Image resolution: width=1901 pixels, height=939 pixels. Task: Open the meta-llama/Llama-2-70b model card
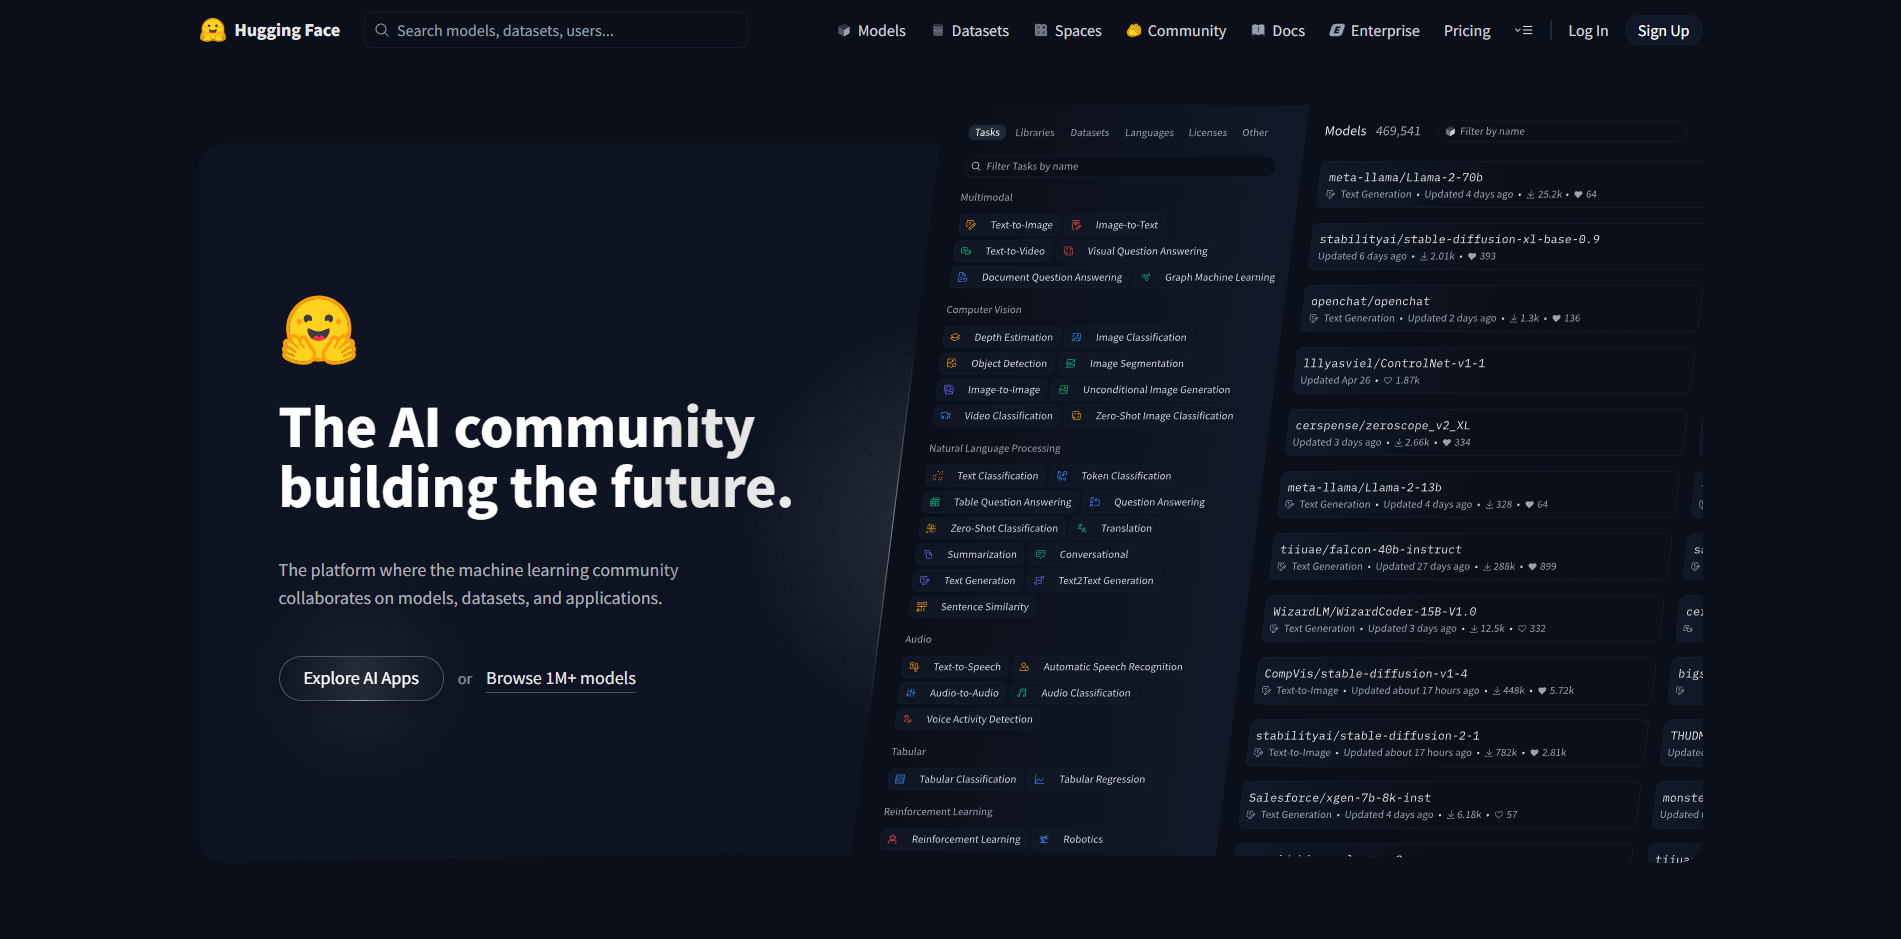[1405, 178]
